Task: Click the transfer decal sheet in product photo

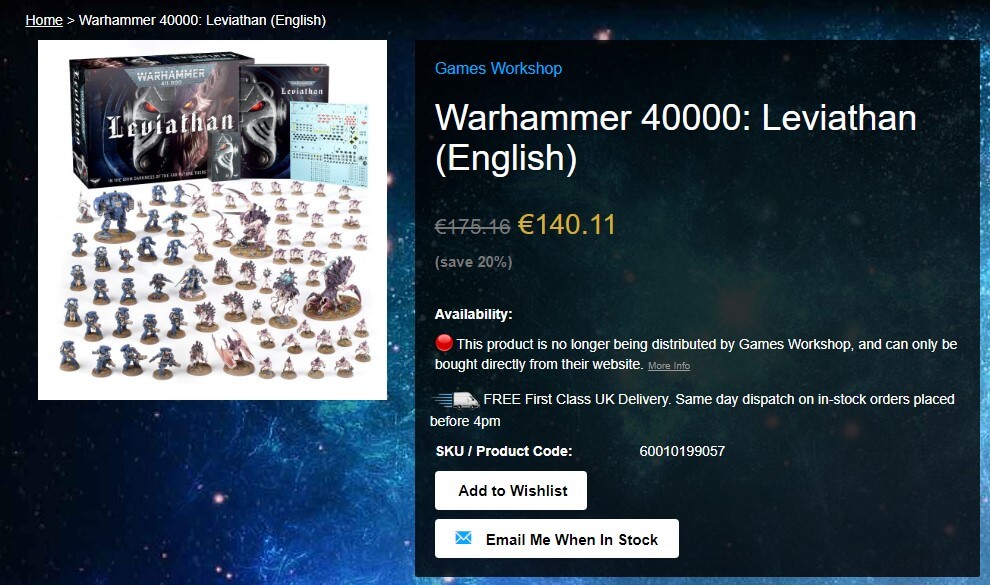Action: point(329,144)
